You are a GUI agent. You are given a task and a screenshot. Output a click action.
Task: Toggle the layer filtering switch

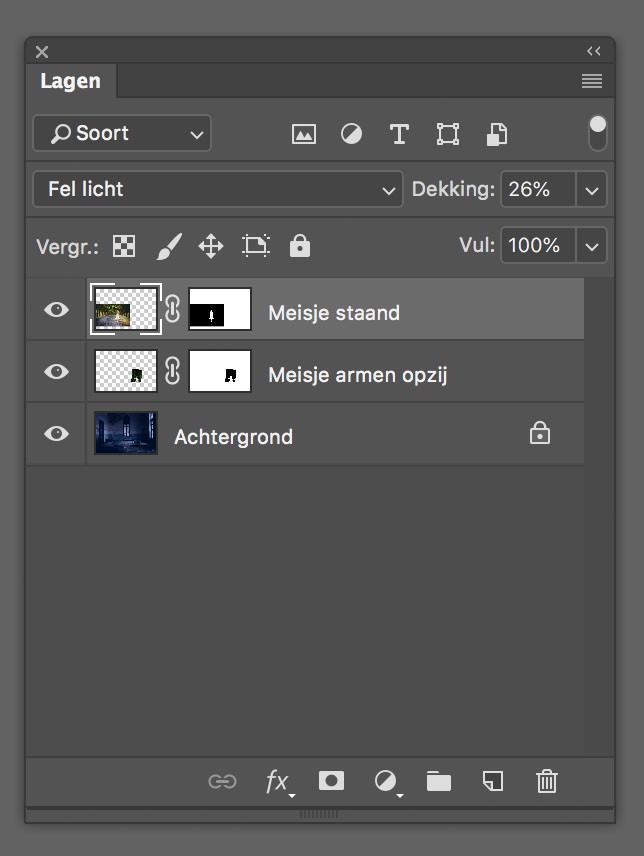coord(597,133)
